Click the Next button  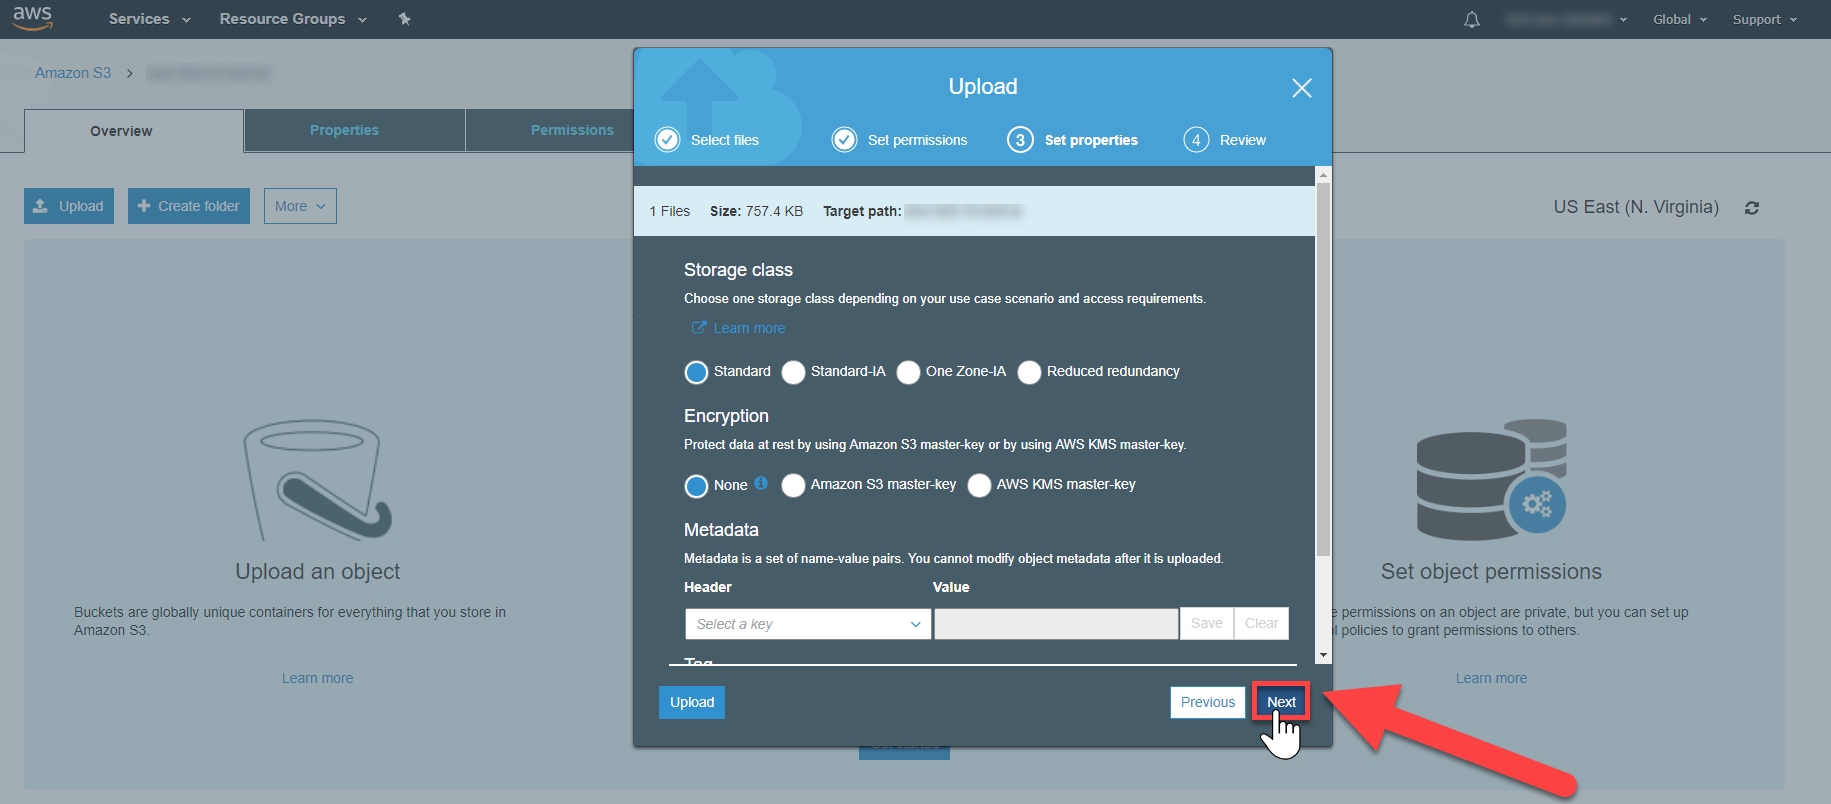[x=1280, y=702]
